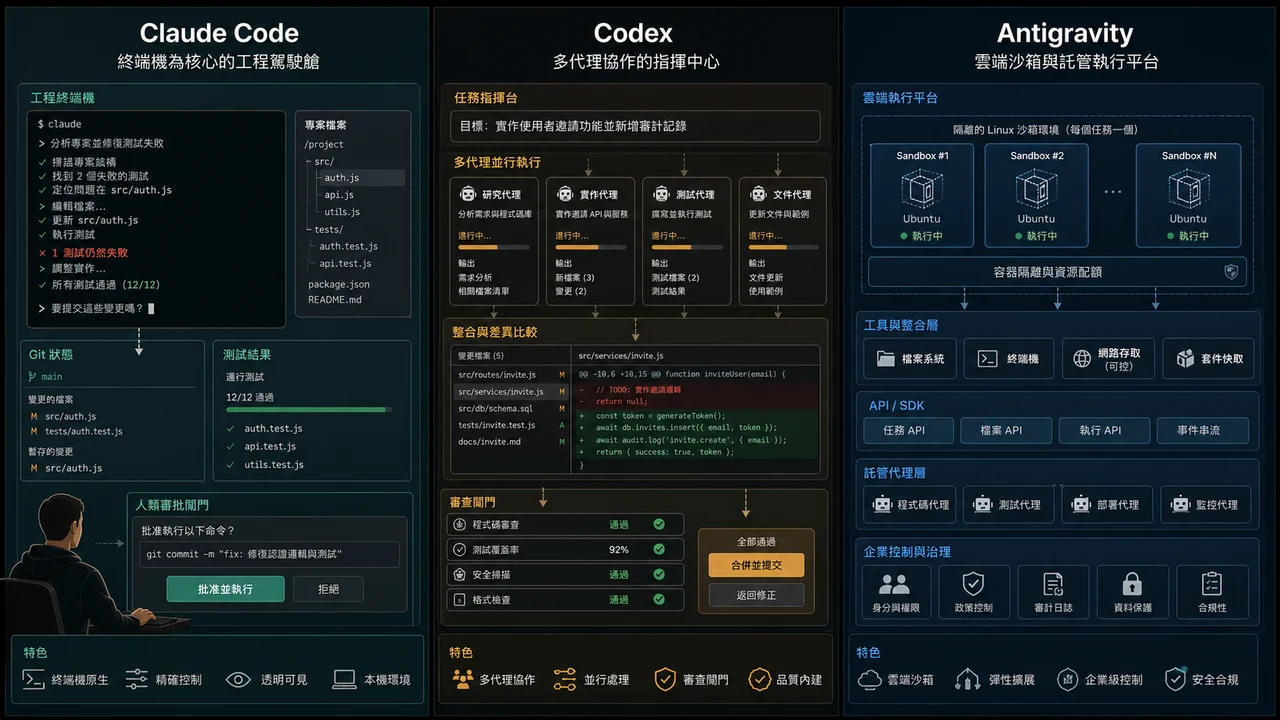1280x720 pixels.
Task: Click the 本機環境 laptop feature icon
Action: pyautogui.click(x=344, y=679)
